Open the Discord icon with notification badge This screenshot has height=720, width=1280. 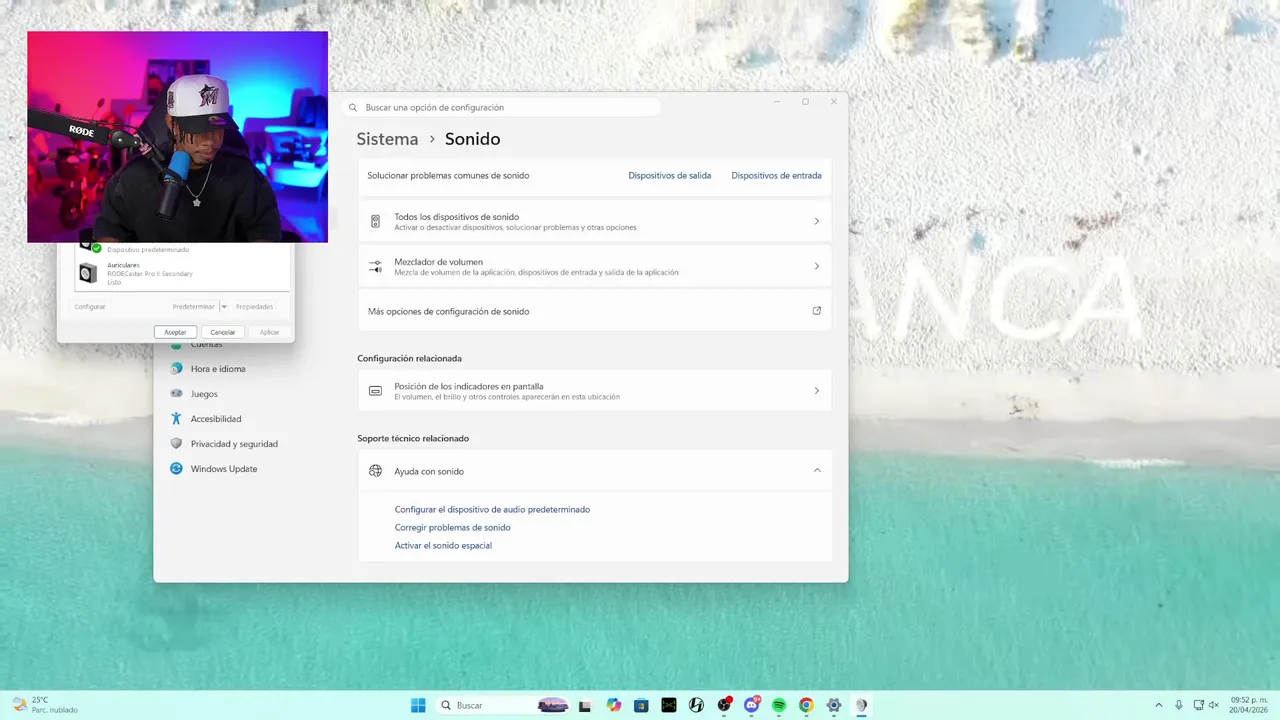point(752,705)
